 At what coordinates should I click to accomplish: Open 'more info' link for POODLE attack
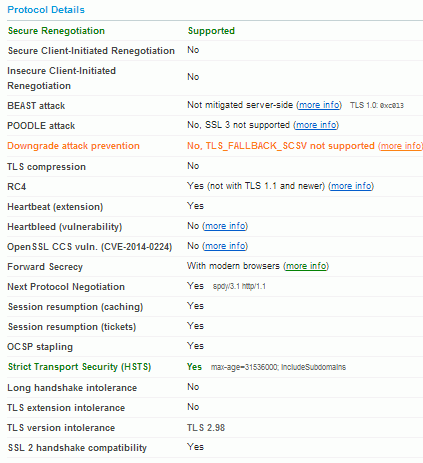[x=316, y=125]
